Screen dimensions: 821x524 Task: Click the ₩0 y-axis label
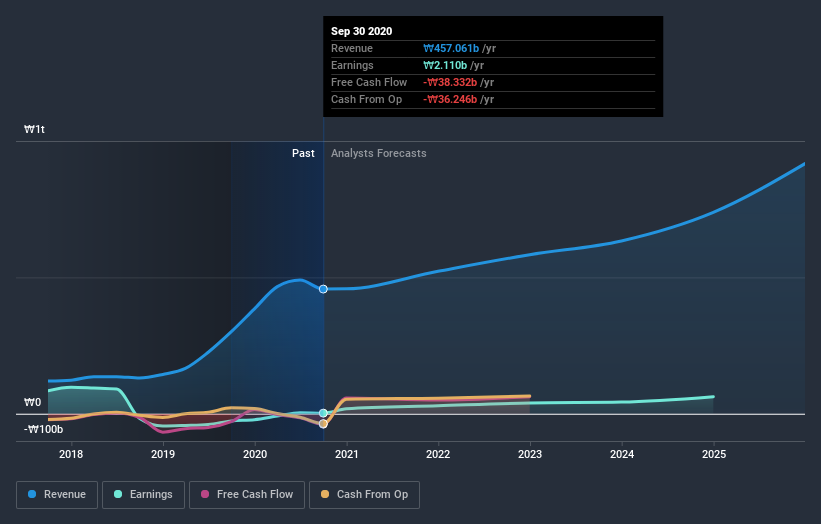click(32, 403)
